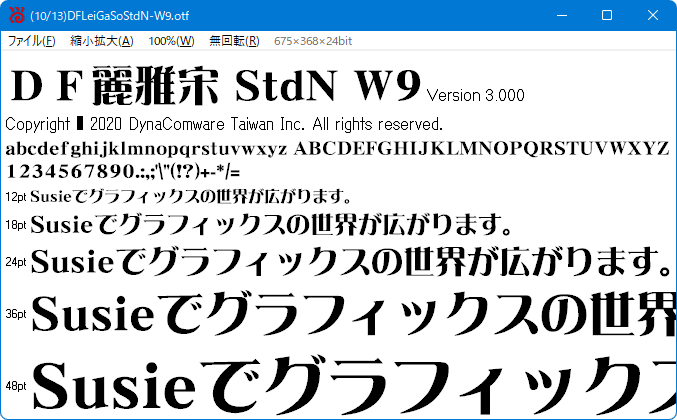
Task: Click the 36pt sample label
Action: point(16,314)
